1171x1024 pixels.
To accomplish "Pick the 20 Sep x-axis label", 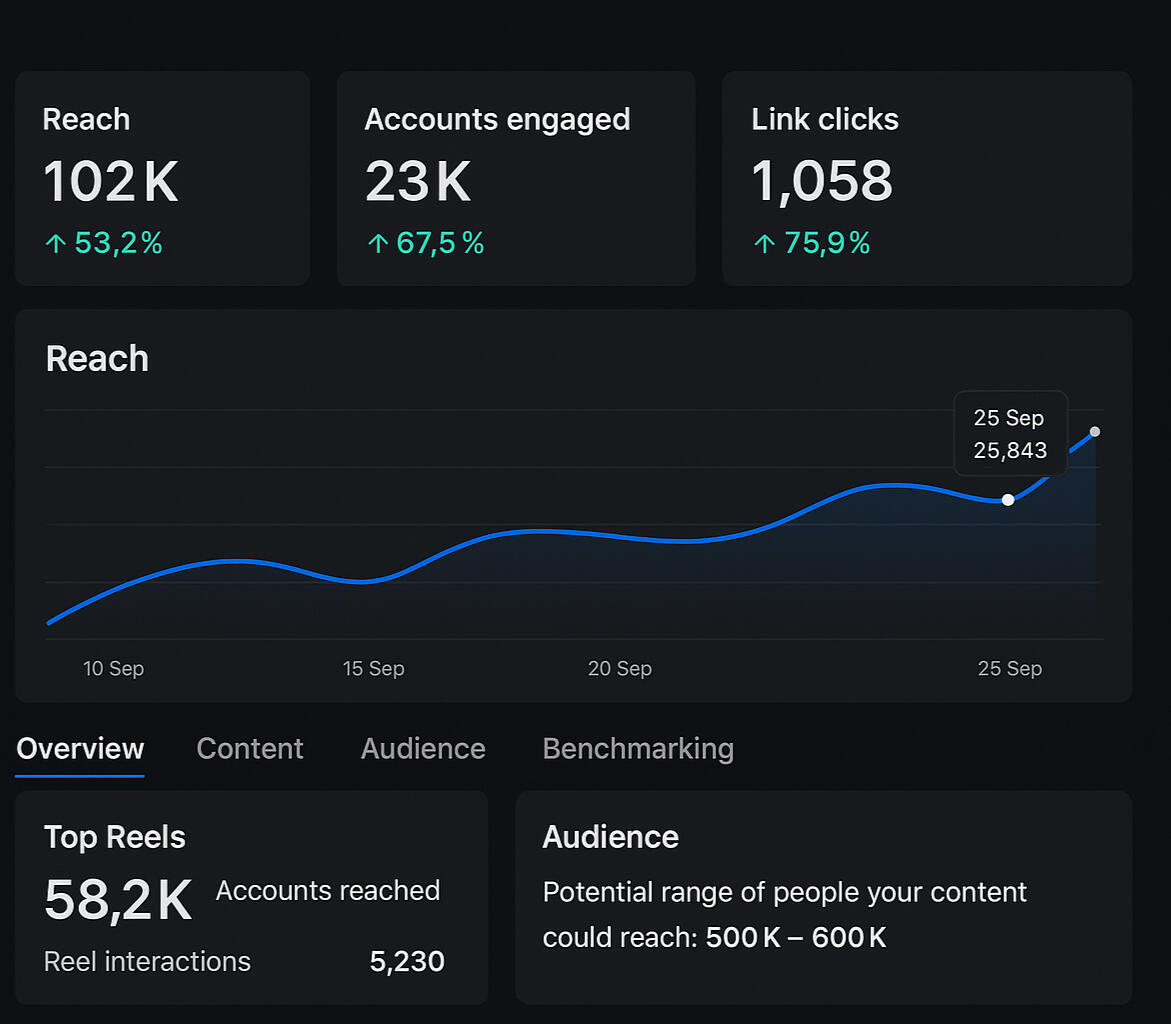I will 619,668.
